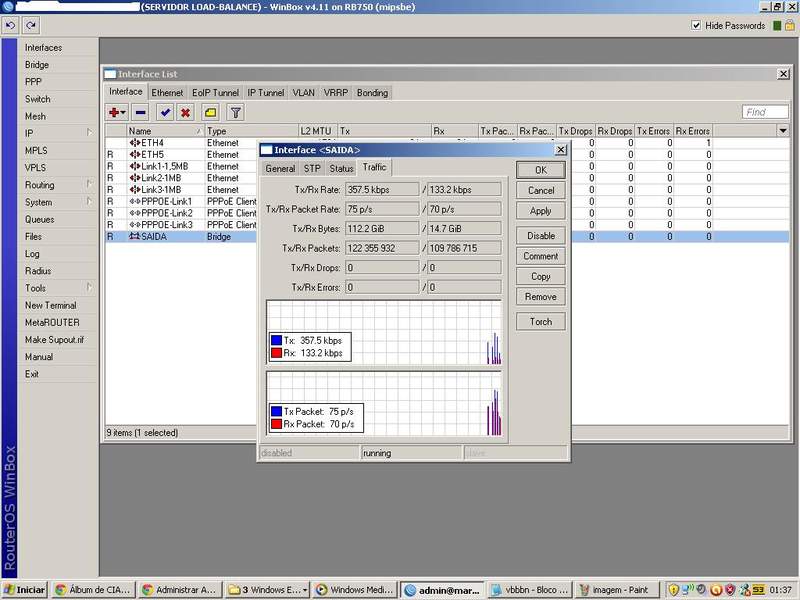Click the blue Tx Packet color swatch
The width and height of the screenshot is (800, 600).
[277, 411]
